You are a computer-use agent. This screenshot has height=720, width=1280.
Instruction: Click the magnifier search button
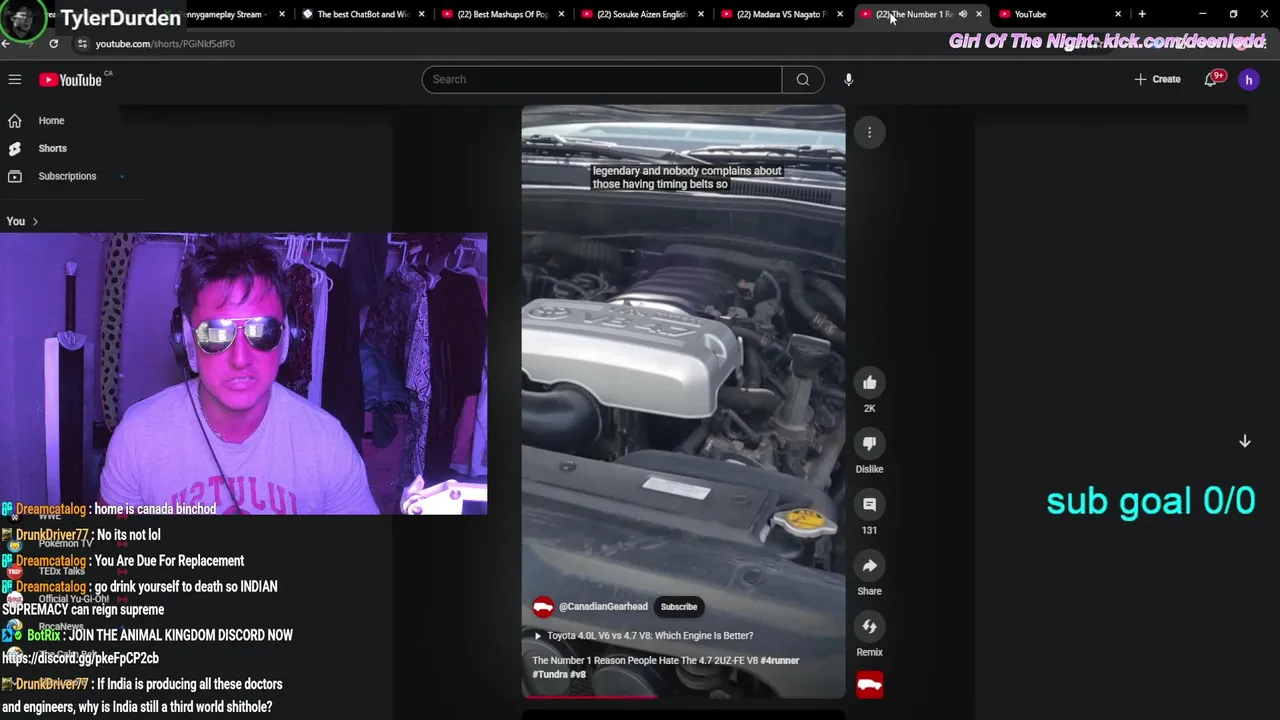pyautogui.click(x=803, y=79)
